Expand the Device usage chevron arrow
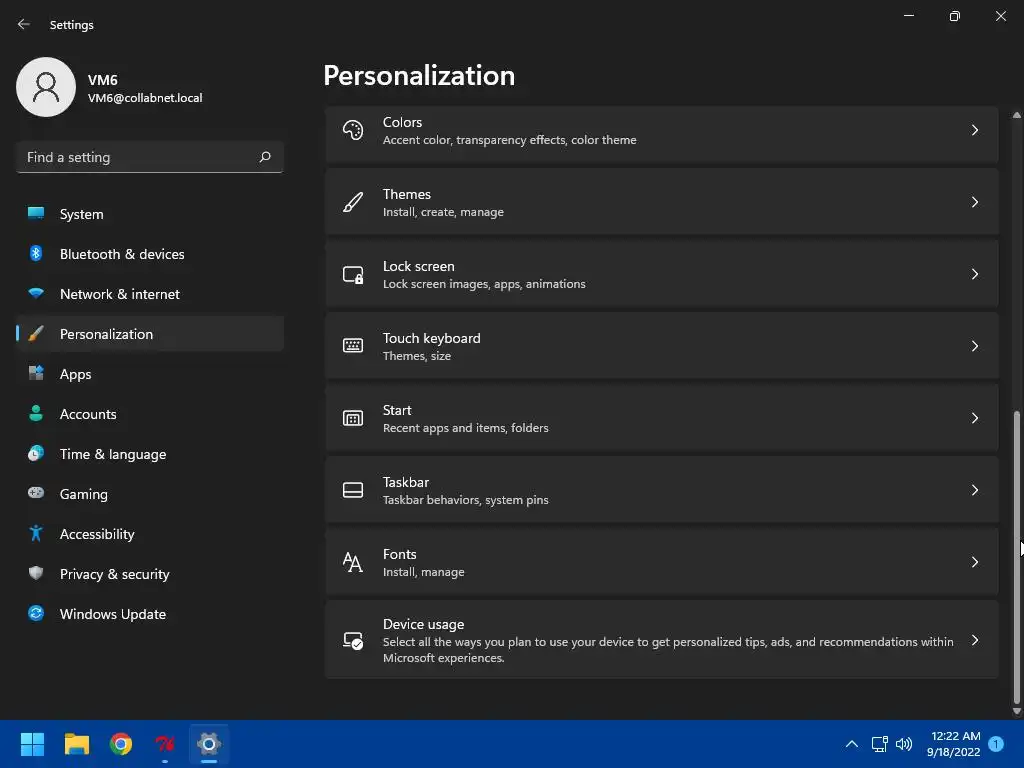This screenshot has height=768, width=1024. (x=974, y=640)
